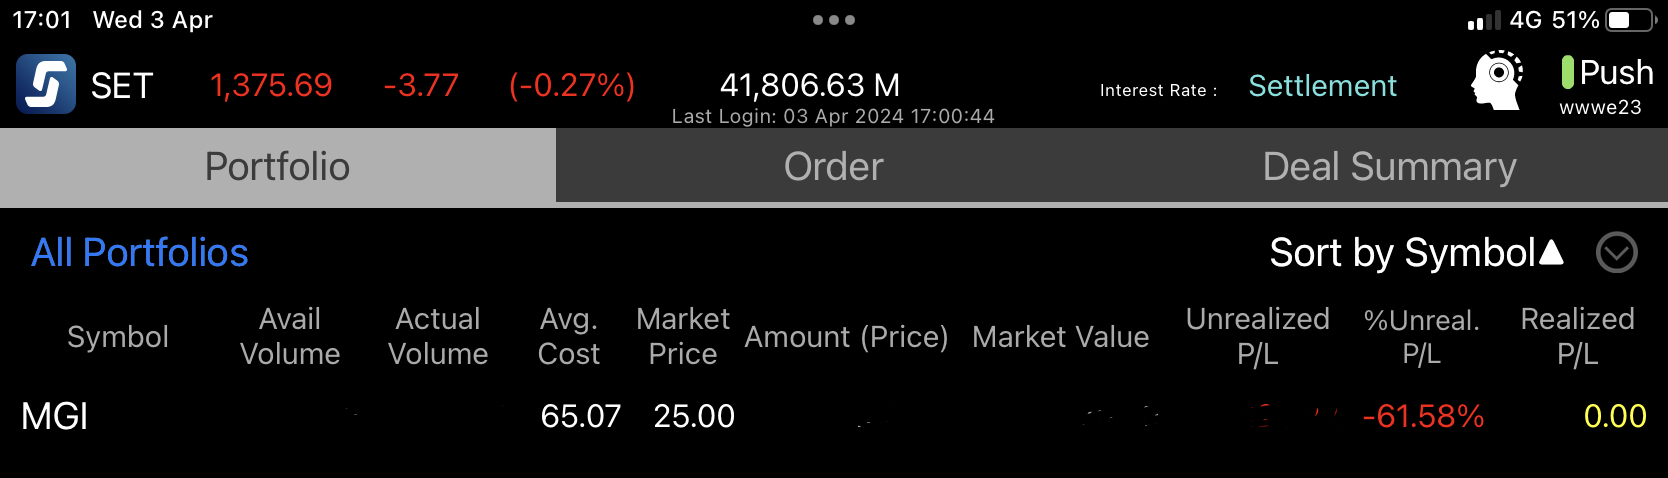The image size is (1668, 478).
Task: Tap the wwwe23 account name
Action: click(1600, 107)
